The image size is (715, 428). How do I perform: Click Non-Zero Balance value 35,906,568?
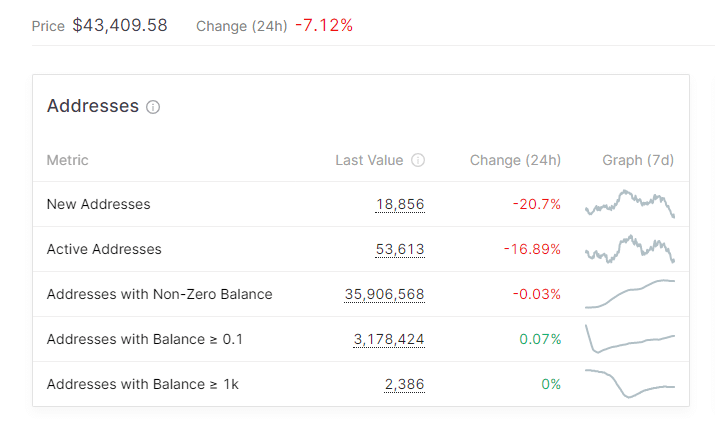[x=384, y=294]
